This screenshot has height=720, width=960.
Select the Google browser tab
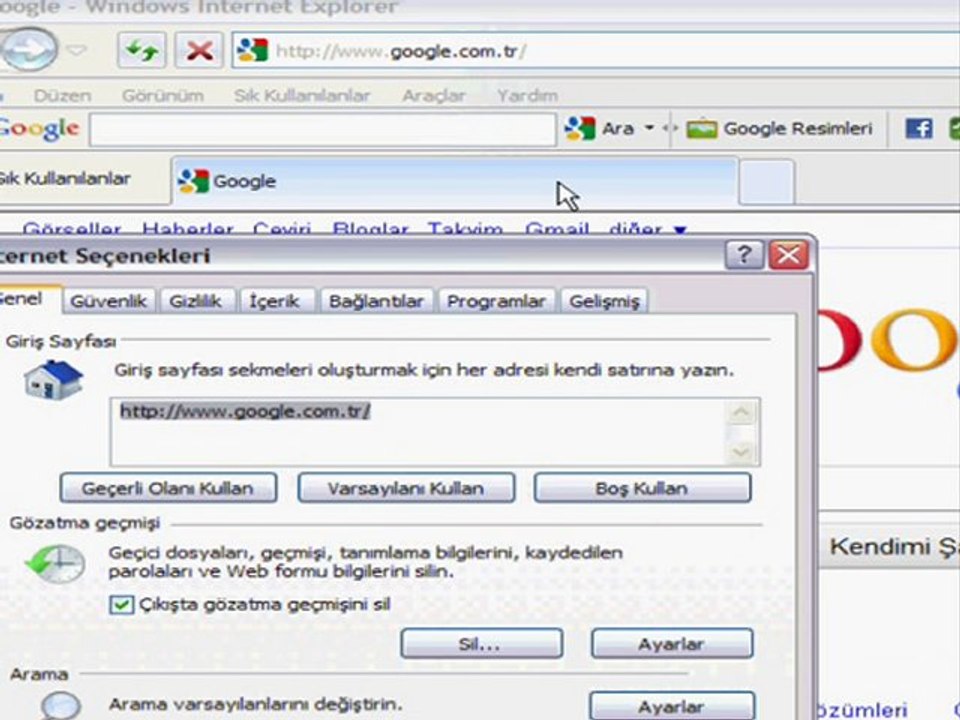tap(454, 181)
